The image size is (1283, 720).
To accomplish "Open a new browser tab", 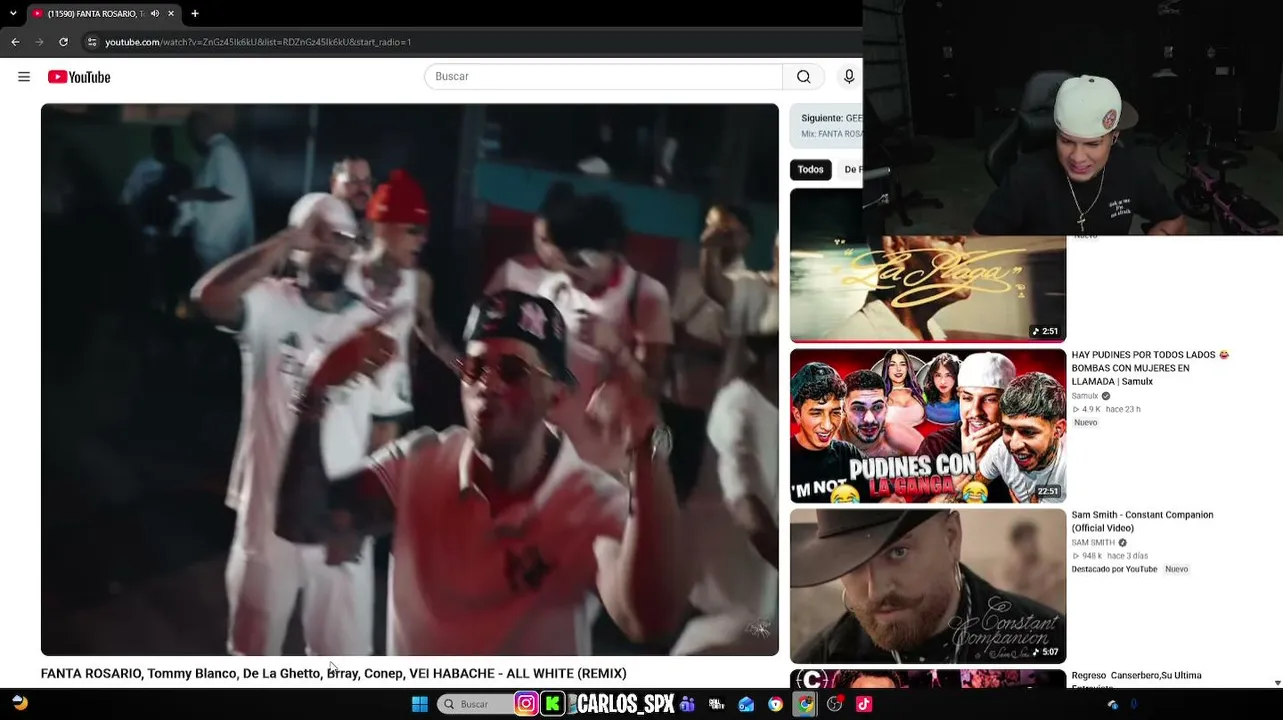I will pyautogui.click(x=195, y=14).
